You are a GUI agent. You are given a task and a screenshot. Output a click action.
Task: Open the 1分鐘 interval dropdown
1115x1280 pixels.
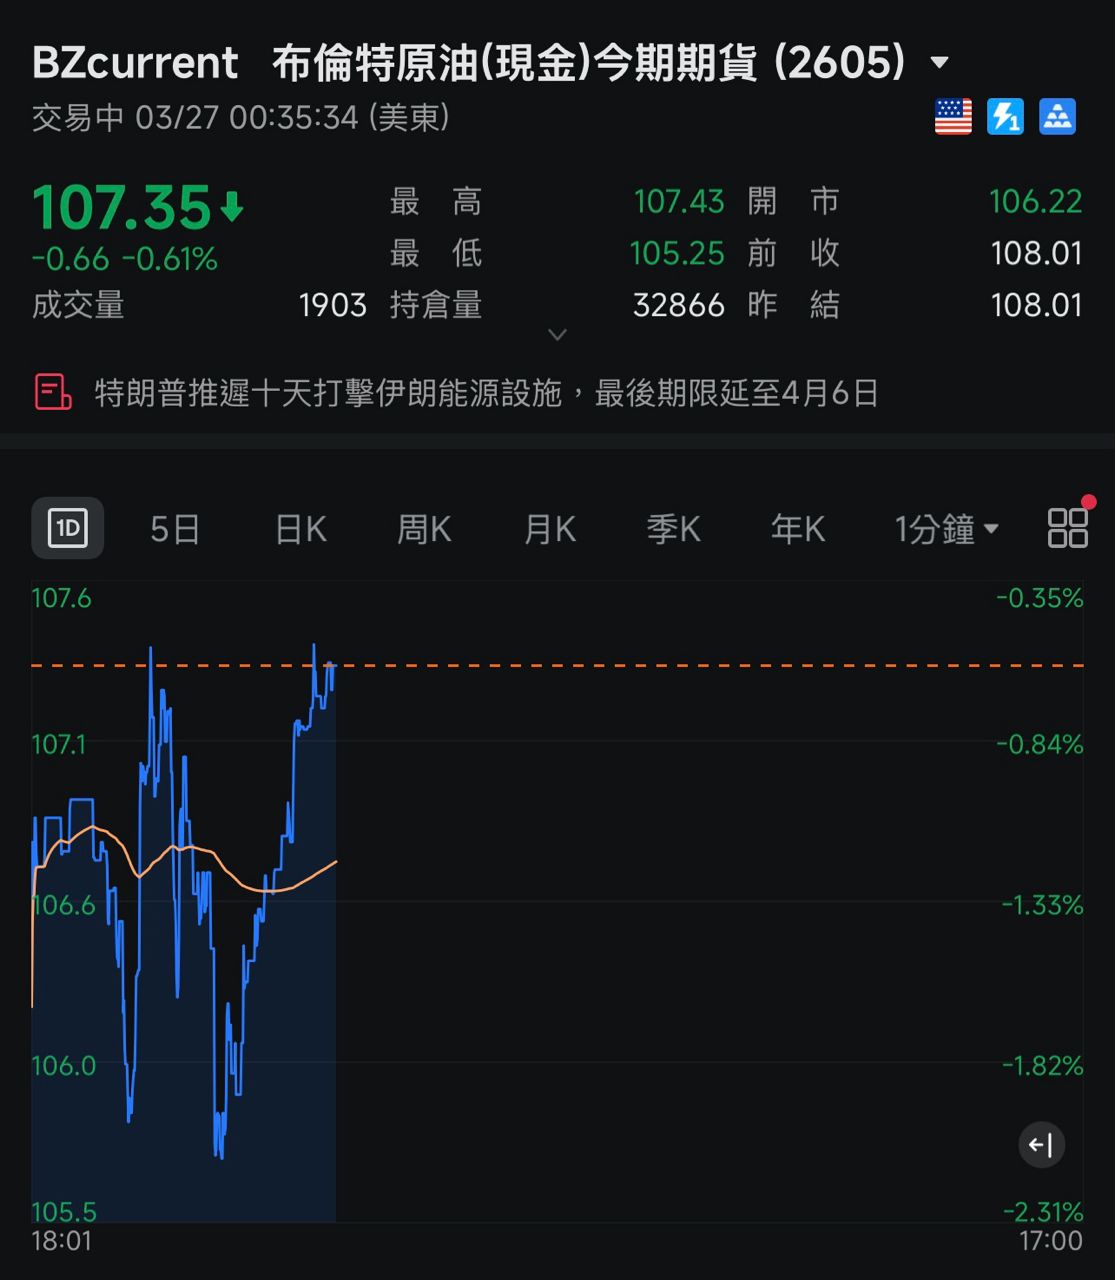pyautogui.click(x=946, y=529)
